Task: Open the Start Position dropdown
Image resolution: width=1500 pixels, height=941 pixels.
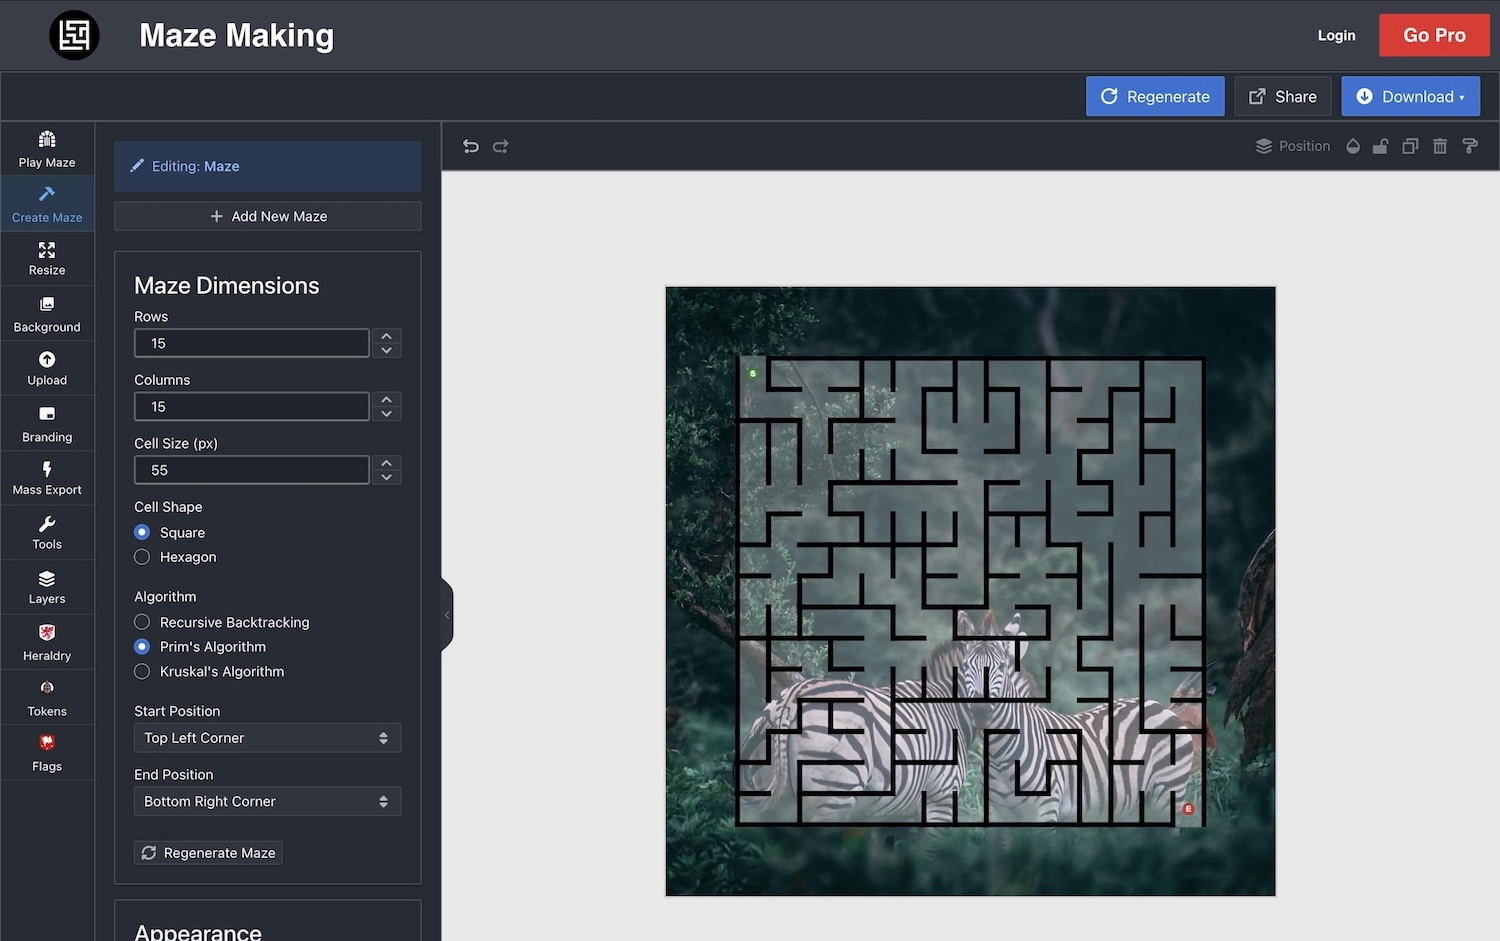Action: pos(266,738)
